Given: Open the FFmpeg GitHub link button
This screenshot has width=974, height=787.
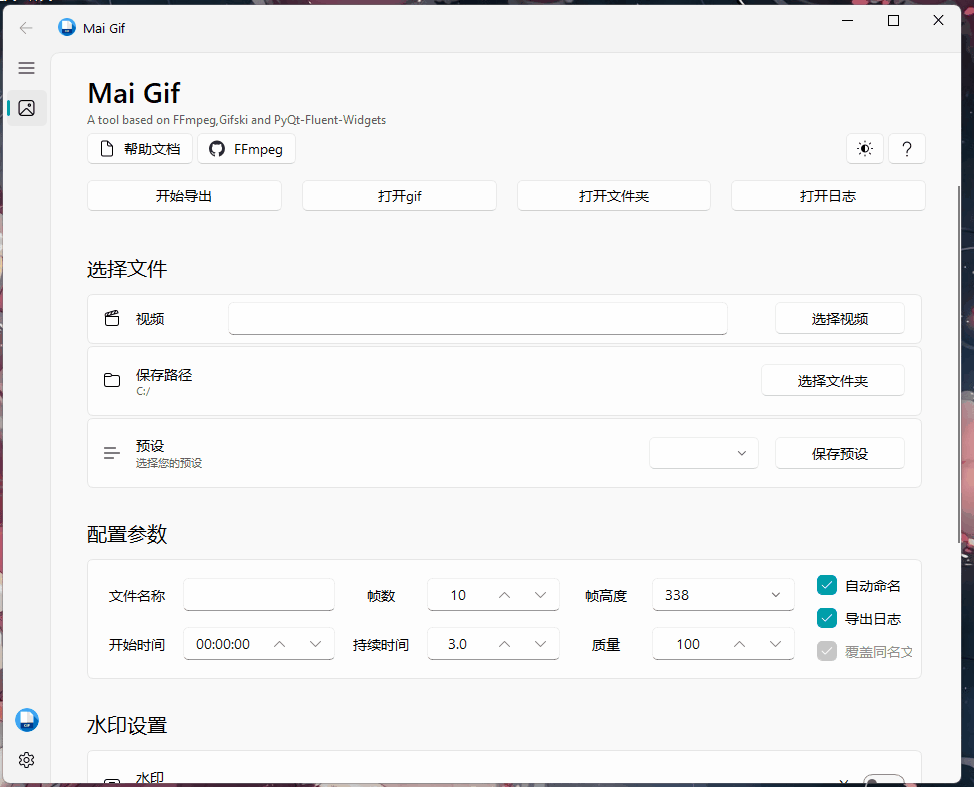Looking at the screenshot, I should [247, 149].
